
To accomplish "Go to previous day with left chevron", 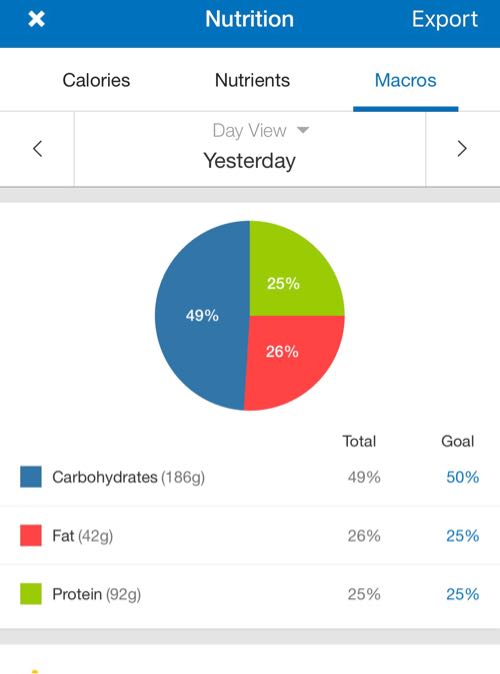I will click(x=37, y=149).
